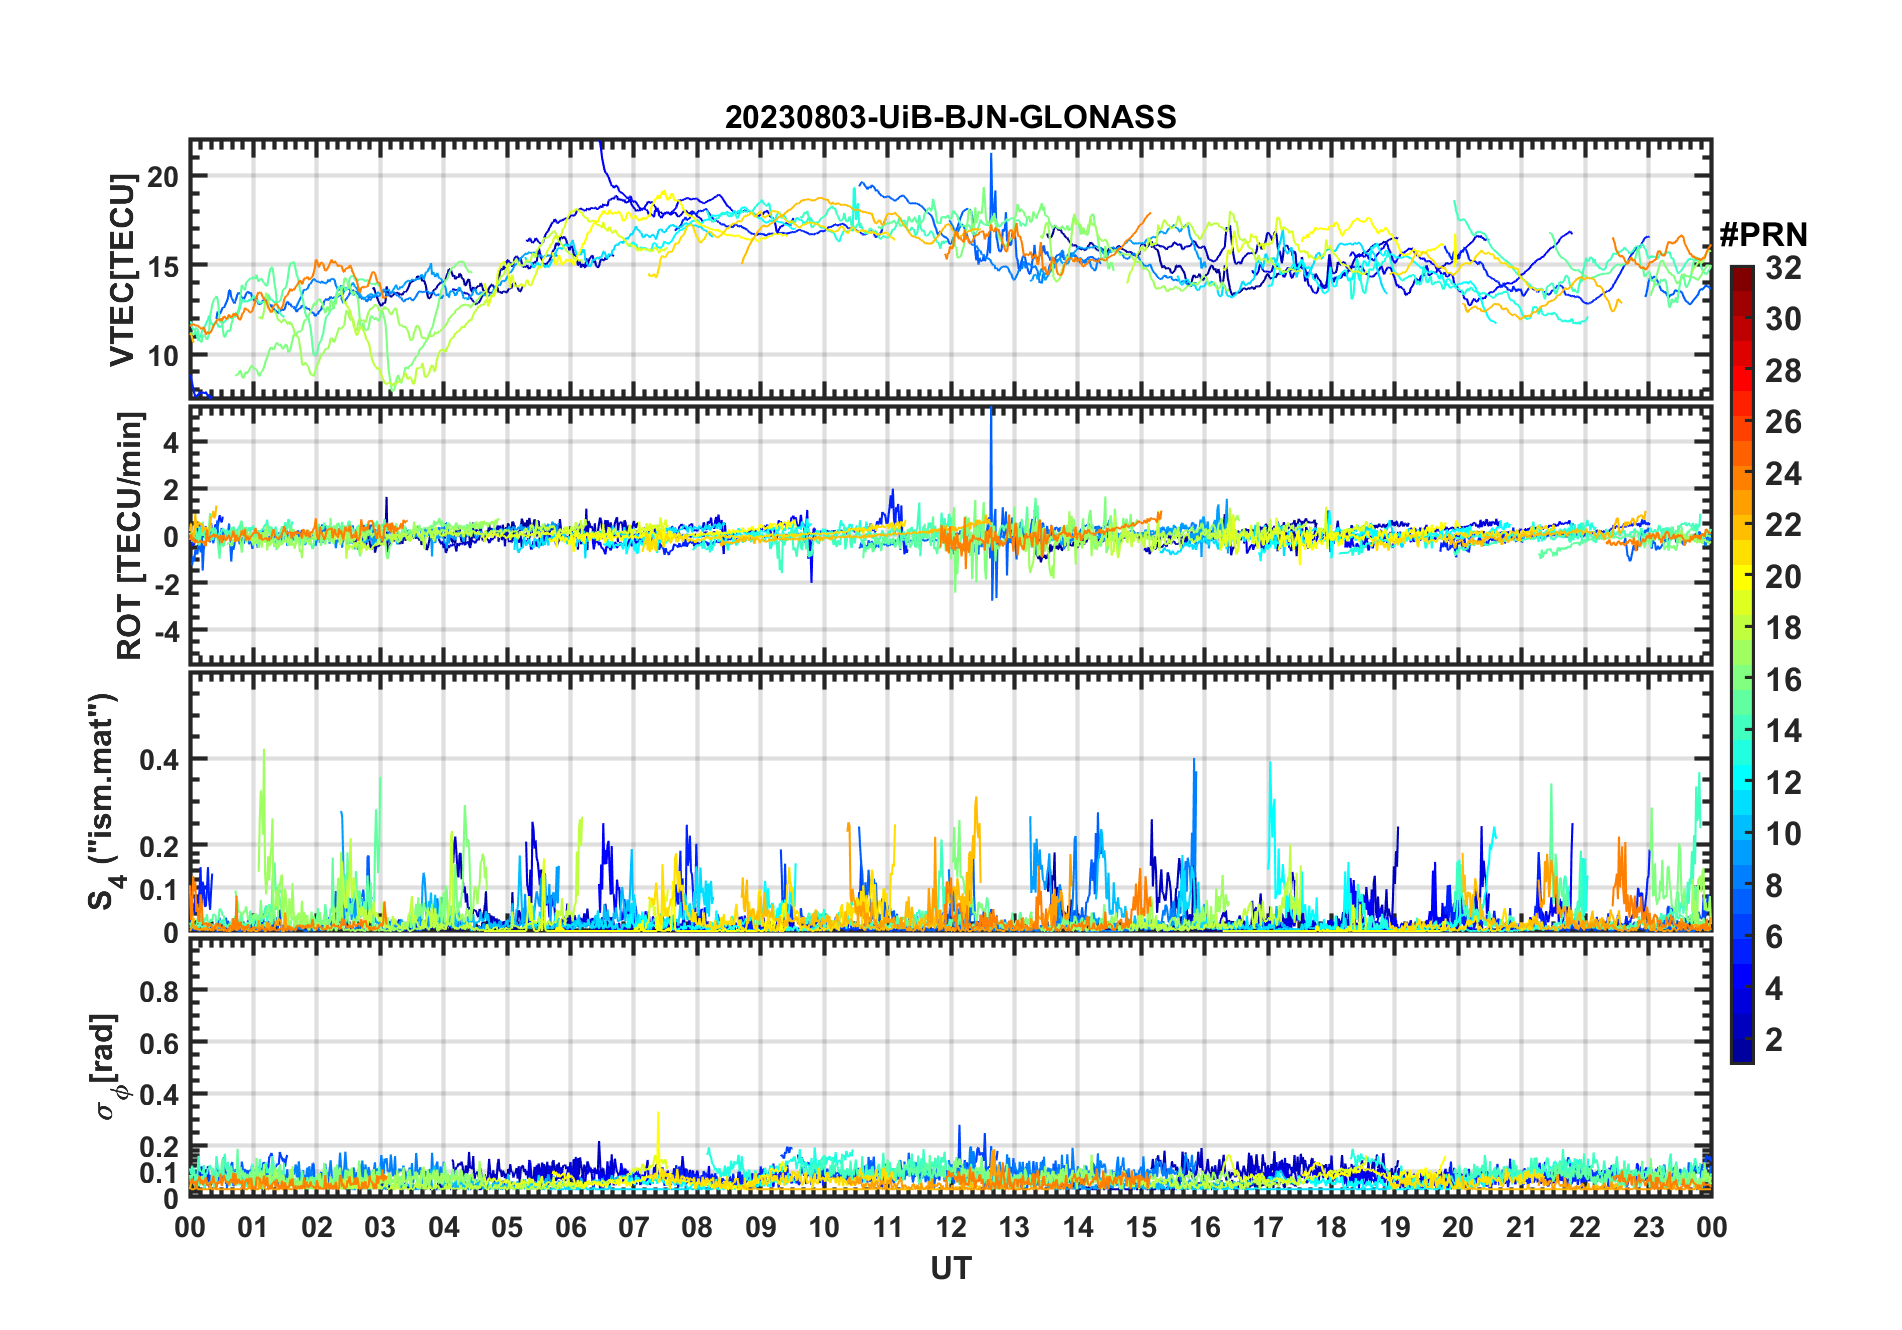Click VTEC y-axis tick 15

click(x=162, y=265)
